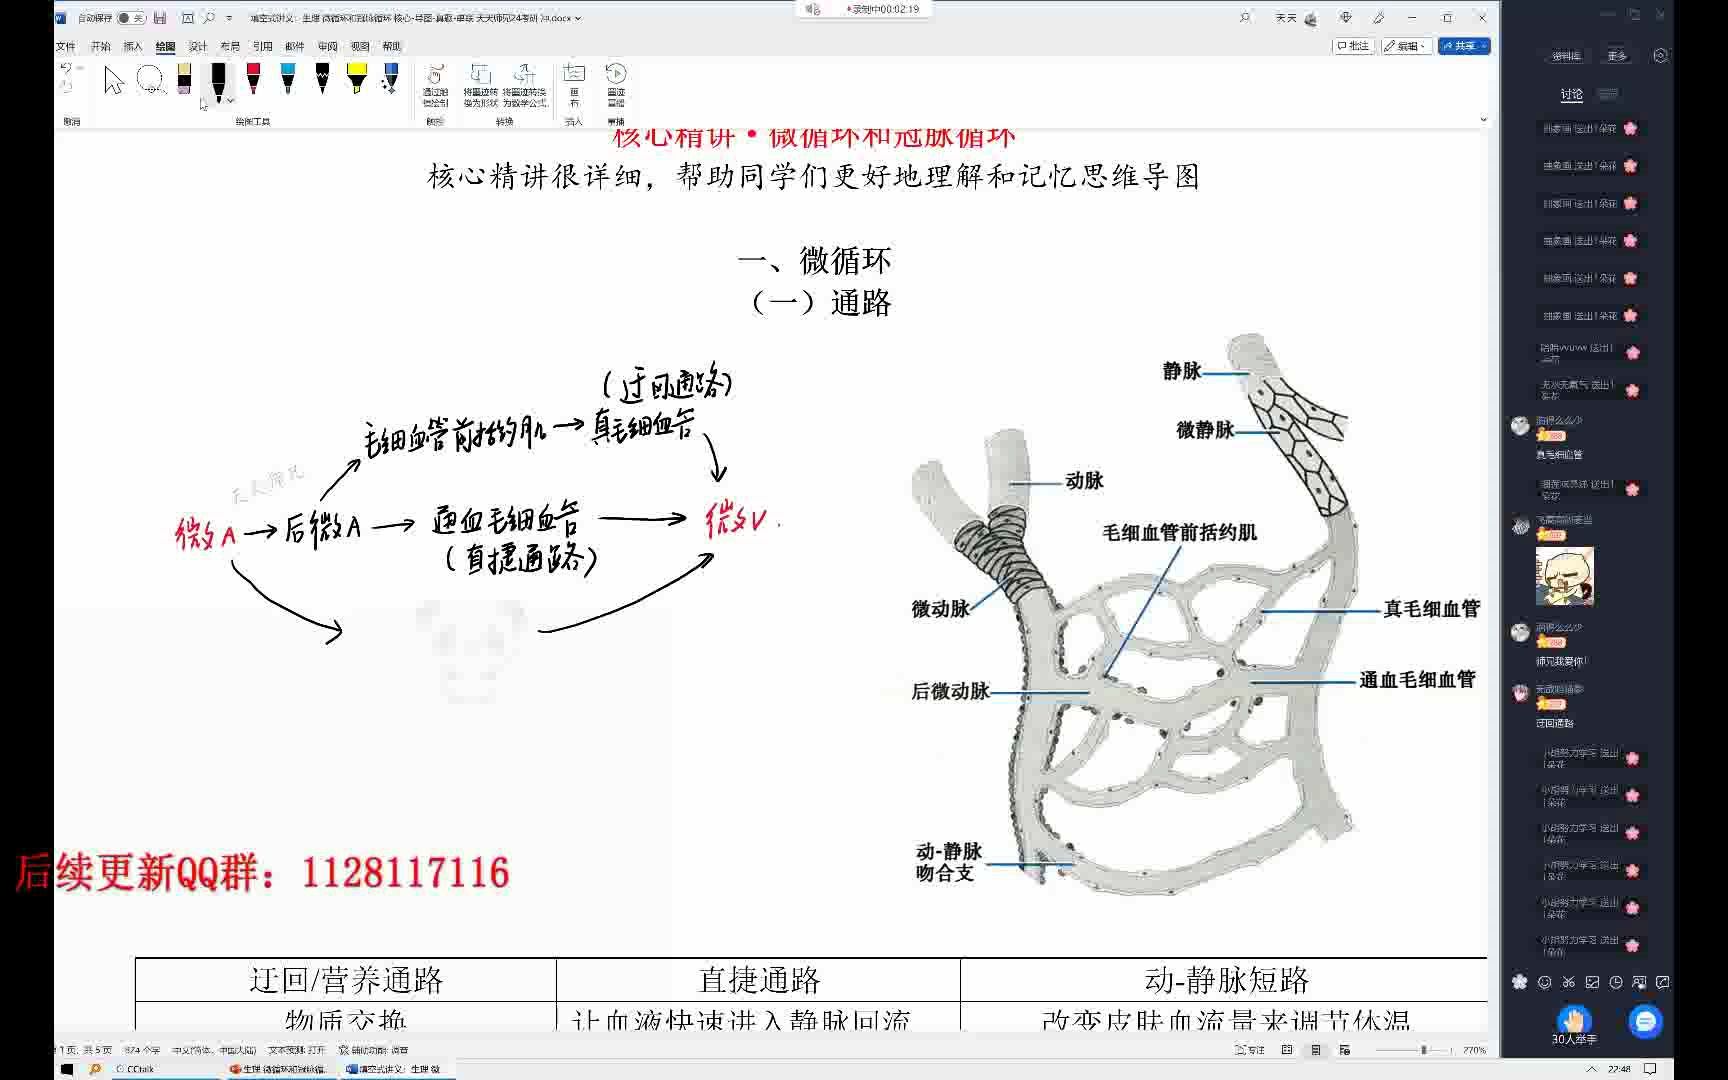
Task: Open the title bar search magnifier icon
Action: (x=209, y=18)
